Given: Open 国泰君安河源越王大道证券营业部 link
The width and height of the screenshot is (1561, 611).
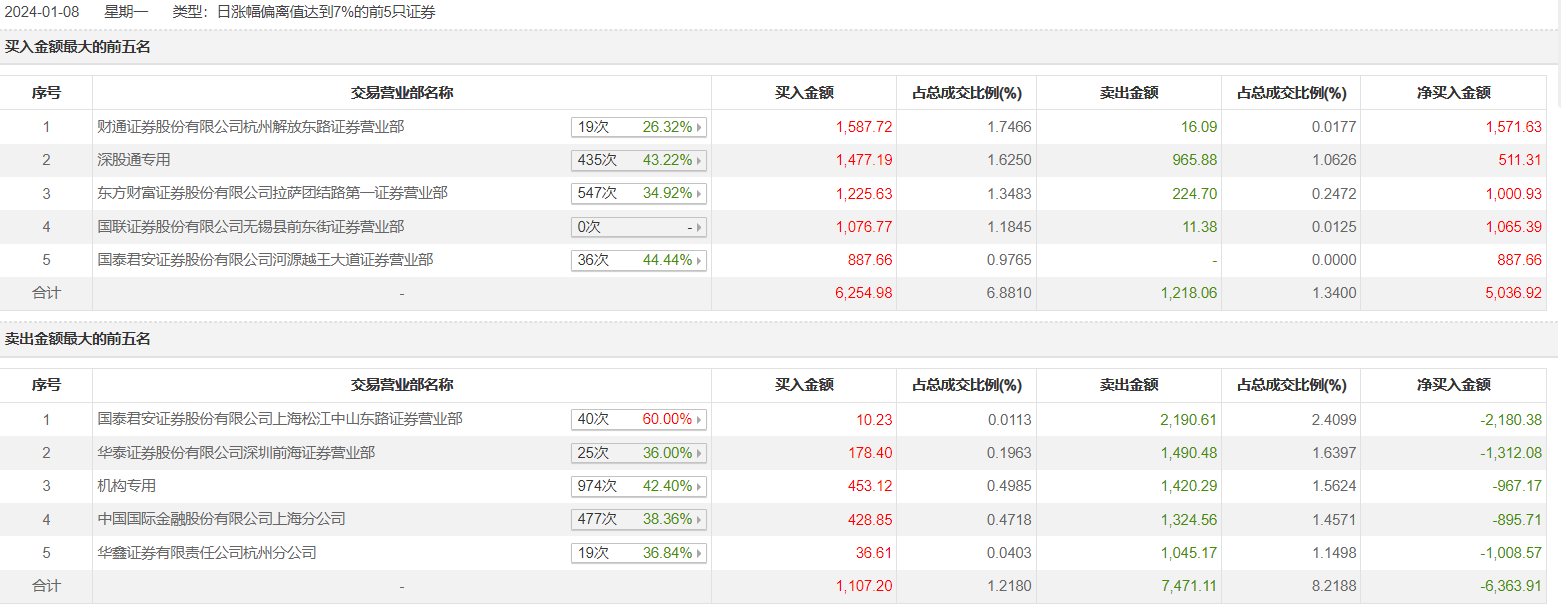Looking at the screenshot, I should [x=265, y=260].
